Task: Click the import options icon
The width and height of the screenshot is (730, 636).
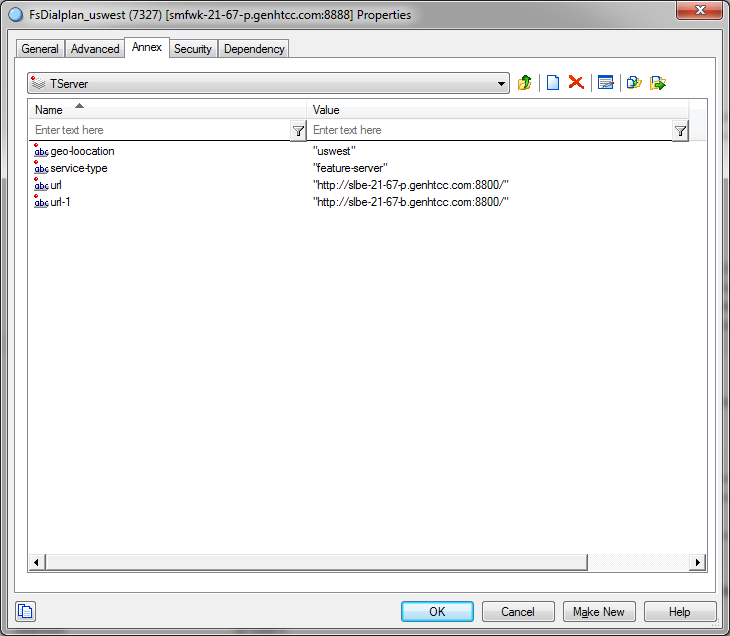Action: pyautogui.click(x=633, y=83)
